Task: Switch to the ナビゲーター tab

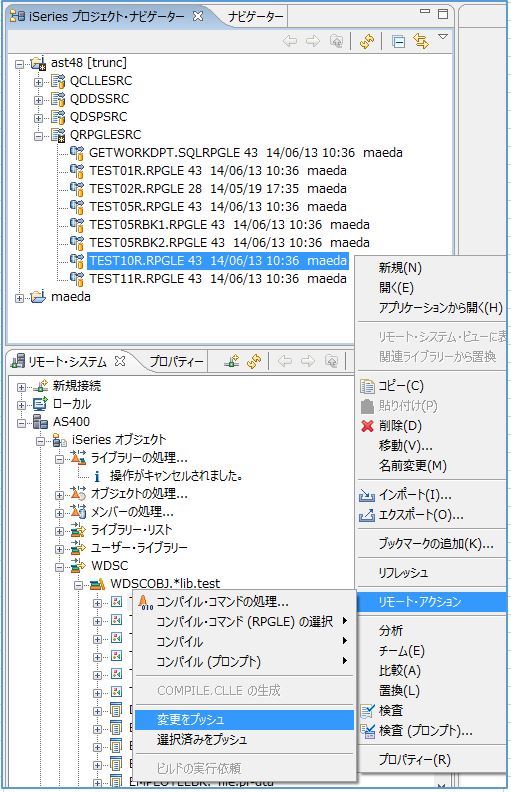Action: [256, 17]
